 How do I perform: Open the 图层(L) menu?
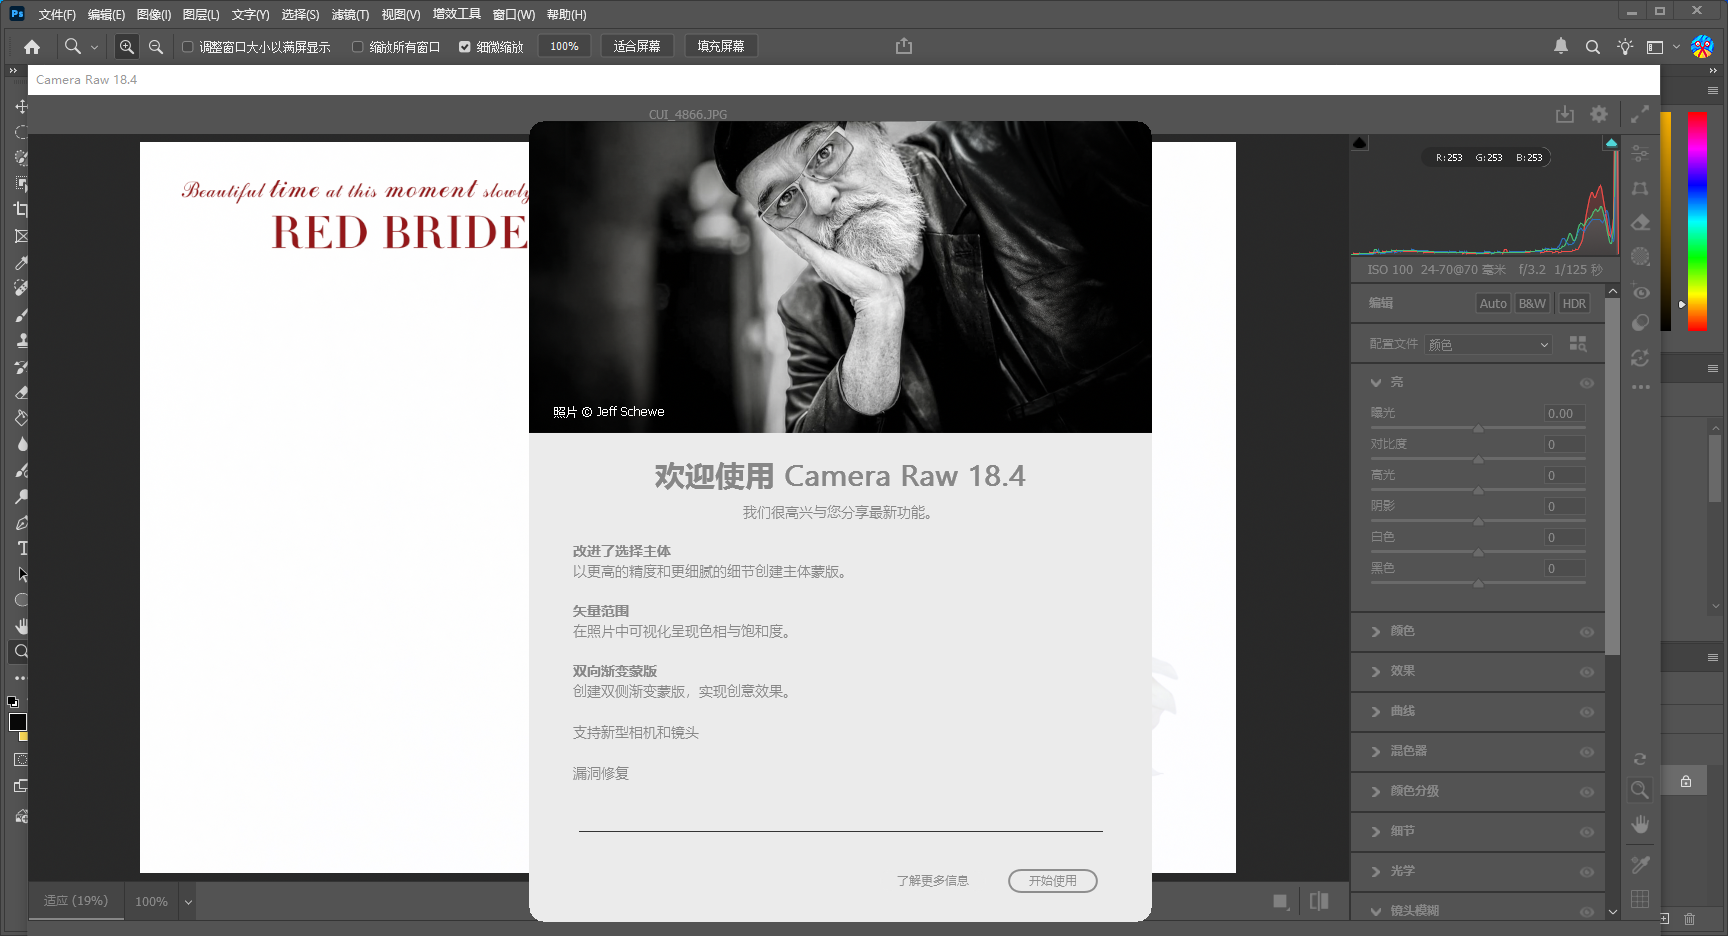201,15
